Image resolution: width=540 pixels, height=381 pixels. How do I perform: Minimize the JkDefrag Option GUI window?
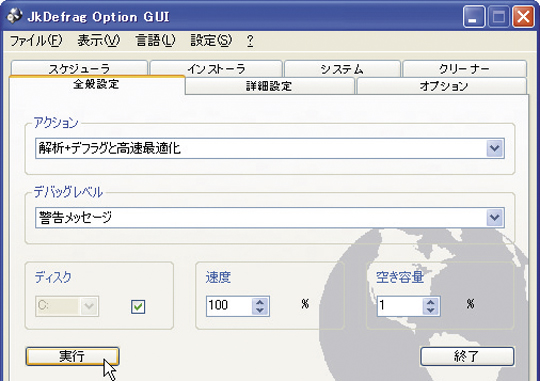pyautogui.click(x=474, y=16)
